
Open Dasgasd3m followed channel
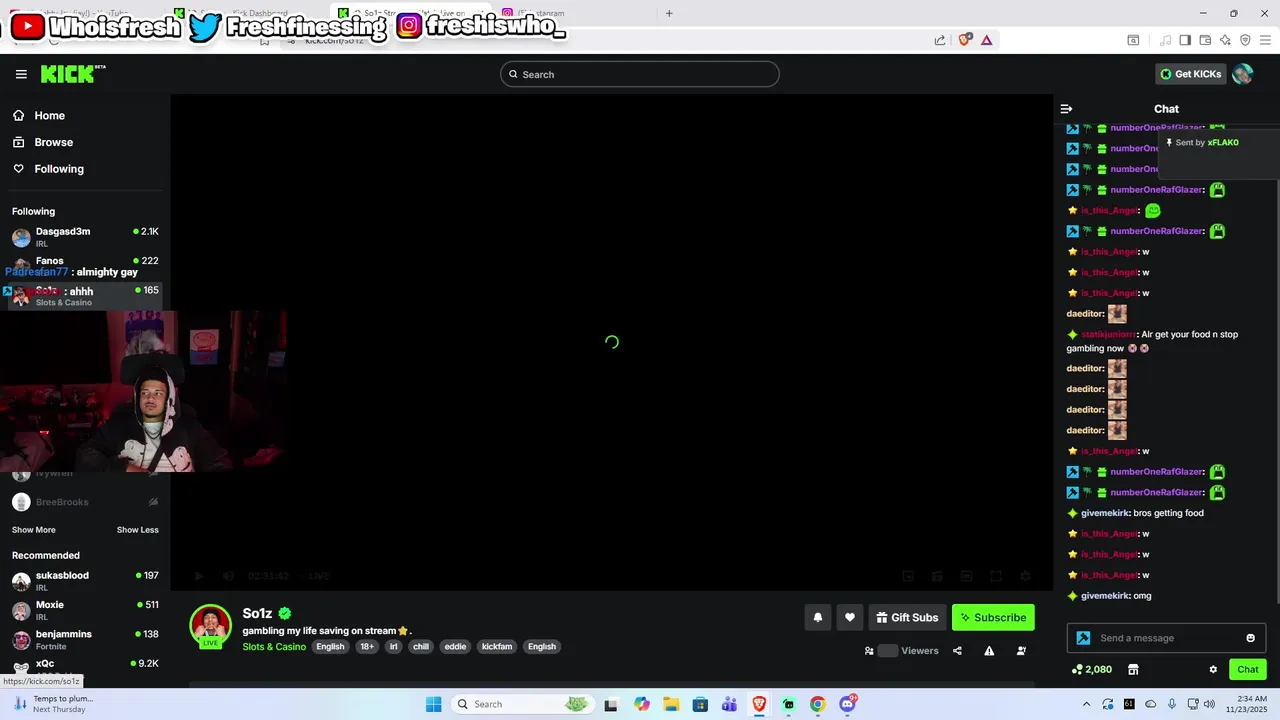point(85,237)
